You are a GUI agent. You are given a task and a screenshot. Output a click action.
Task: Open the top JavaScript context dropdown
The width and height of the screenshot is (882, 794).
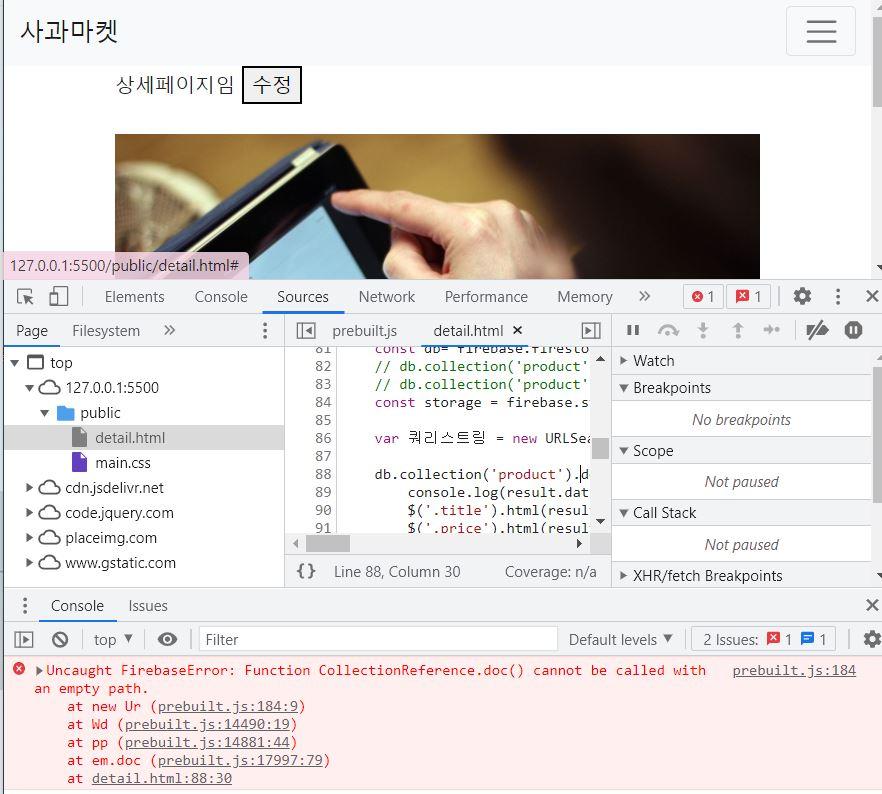click(112, 639)
